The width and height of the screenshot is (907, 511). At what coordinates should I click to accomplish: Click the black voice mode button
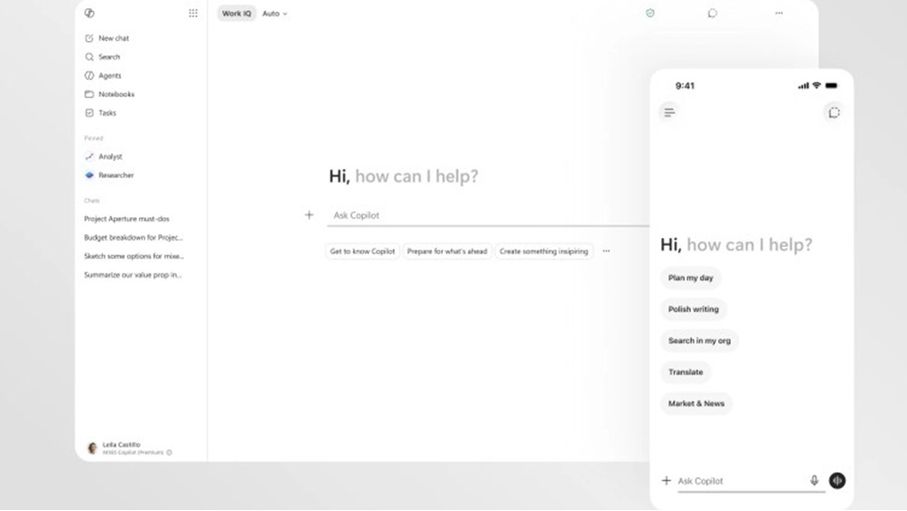[x=837, y=480]
